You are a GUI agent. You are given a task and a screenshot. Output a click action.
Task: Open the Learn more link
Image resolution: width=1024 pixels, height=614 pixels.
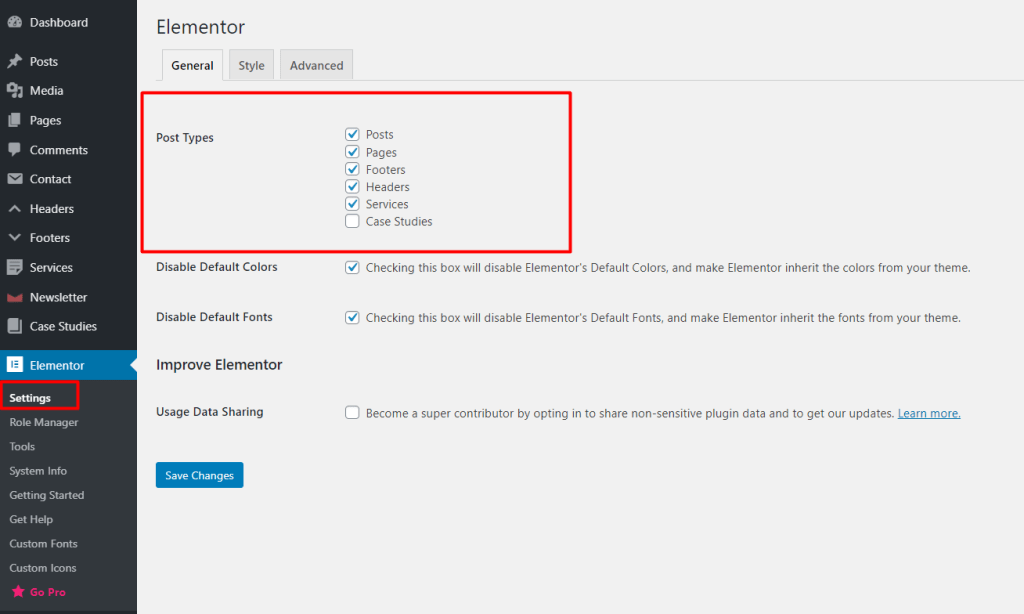click(x=928, y=411)
